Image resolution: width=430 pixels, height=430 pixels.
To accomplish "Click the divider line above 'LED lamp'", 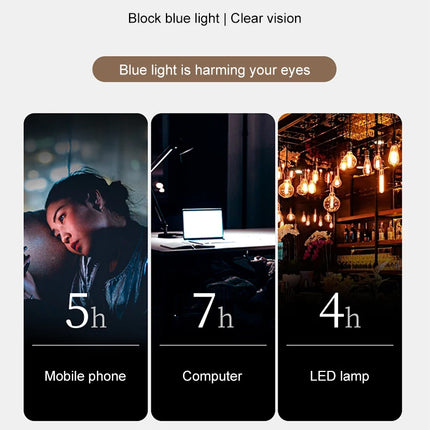I will click(x=340, y=345).
